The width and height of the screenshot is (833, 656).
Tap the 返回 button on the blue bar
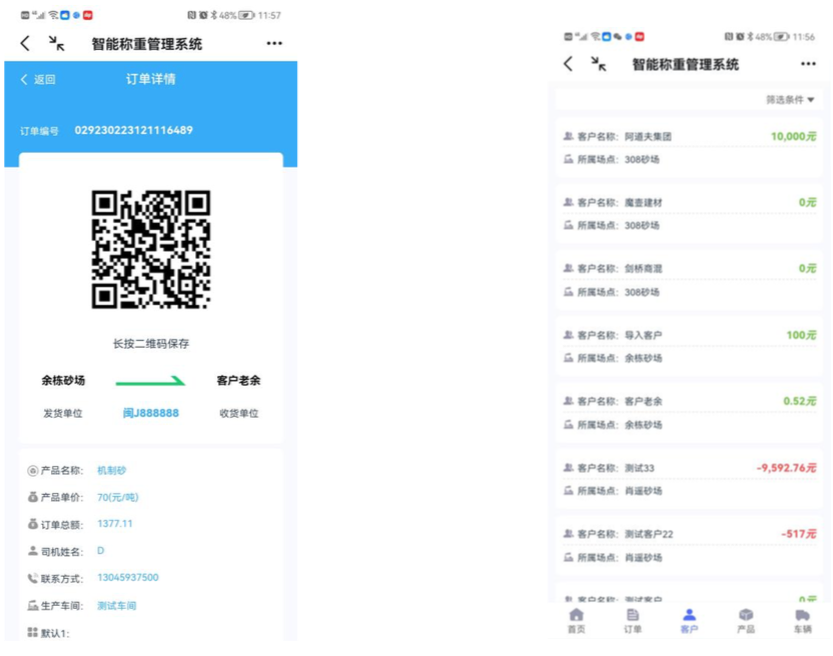(x=38, y=80)
